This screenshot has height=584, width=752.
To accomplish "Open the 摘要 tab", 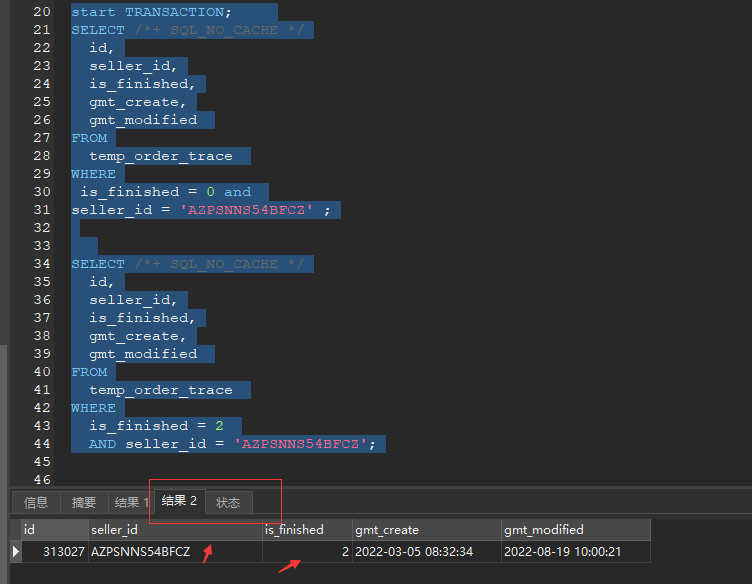I will coord(84,503).
